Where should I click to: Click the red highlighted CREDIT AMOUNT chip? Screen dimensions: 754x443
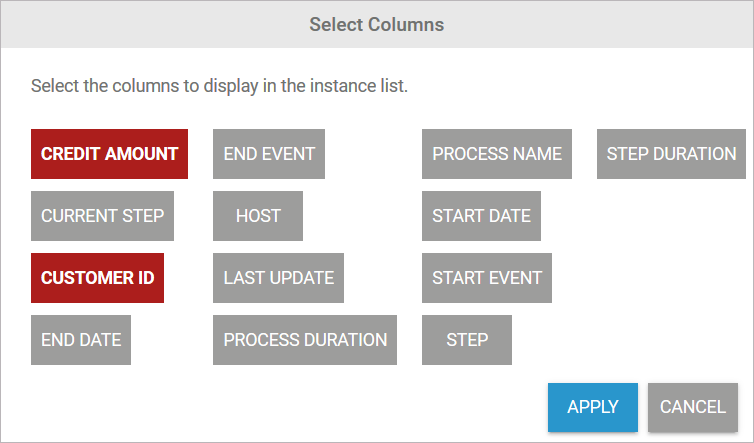pos(109,154)
